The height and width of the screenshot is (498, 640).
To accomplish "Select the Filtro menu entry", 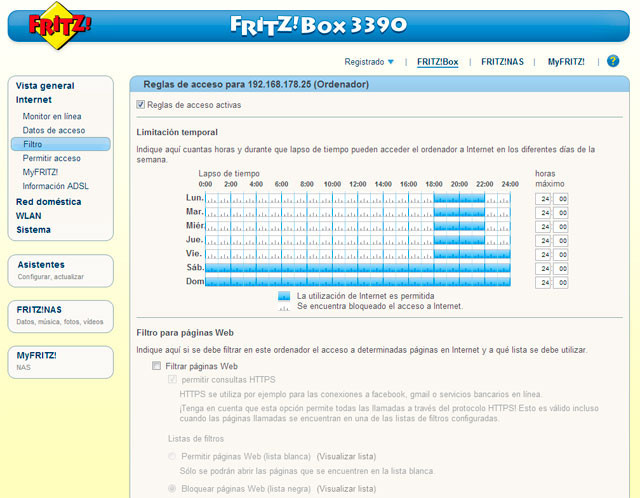I will click(x=61, y=144).
